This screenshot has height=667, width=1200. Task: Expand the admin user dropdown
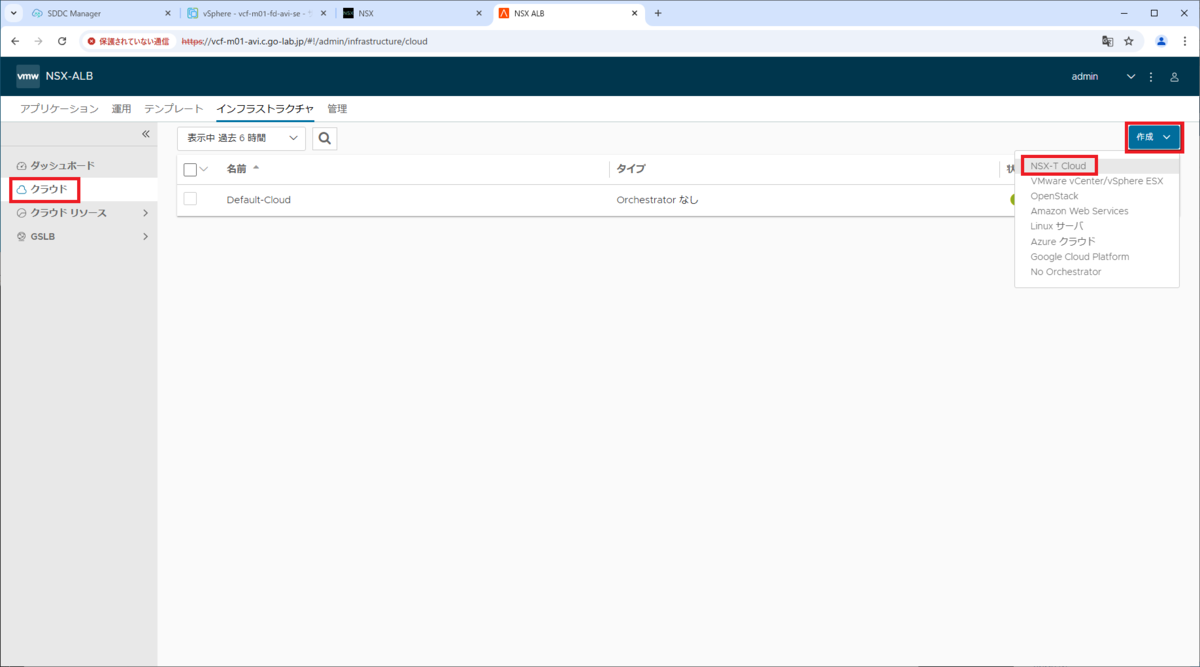pyautogui.click(x=1131, y=77)
